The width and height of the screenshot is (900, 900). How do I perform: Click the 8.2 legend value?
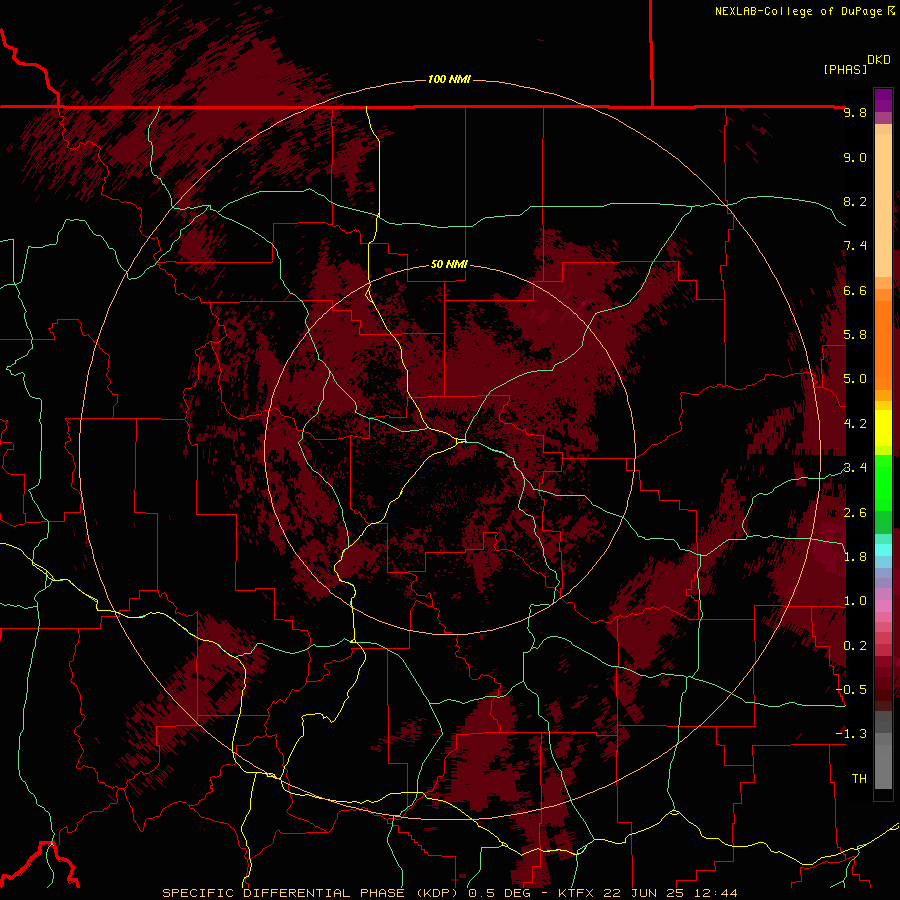click(855, 201)
